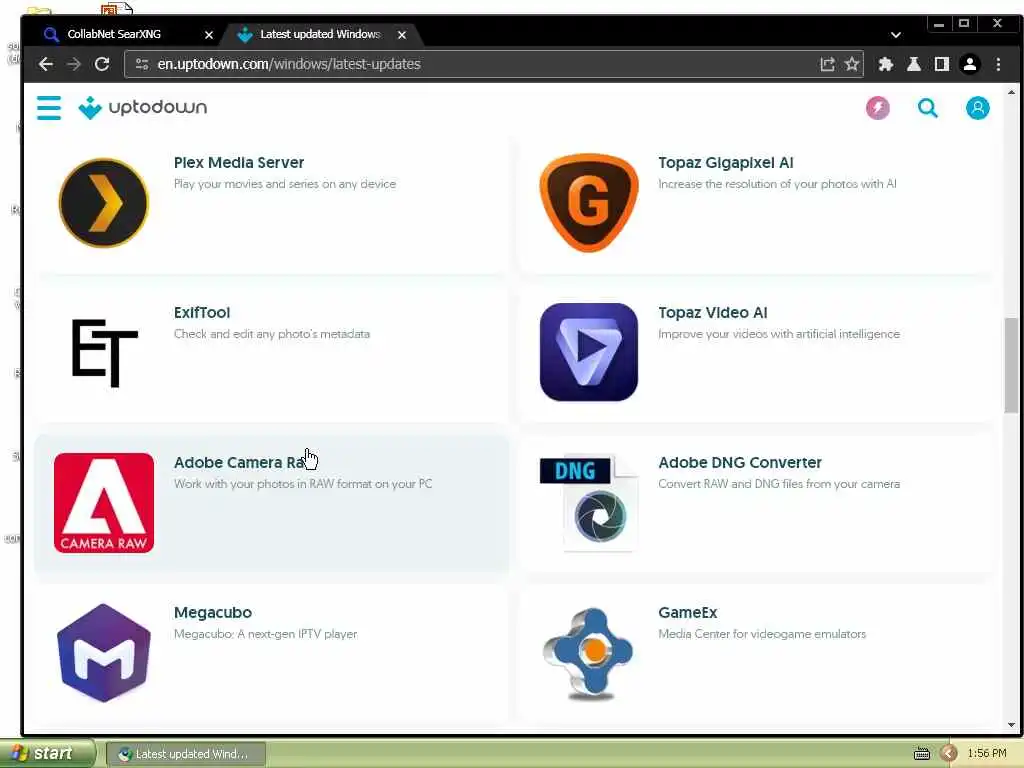Click 'Check and edit any photo's metadata' text
This screenshot has width=1024, height=768.
pos(272,334)
